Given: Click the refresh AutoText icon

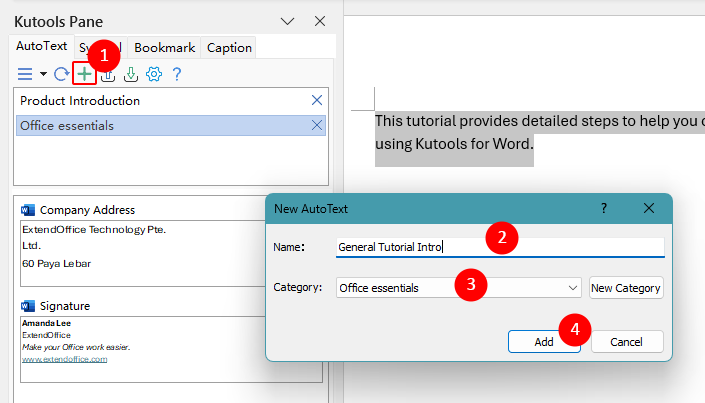Looking at the screenshot, I should (62, 74).
